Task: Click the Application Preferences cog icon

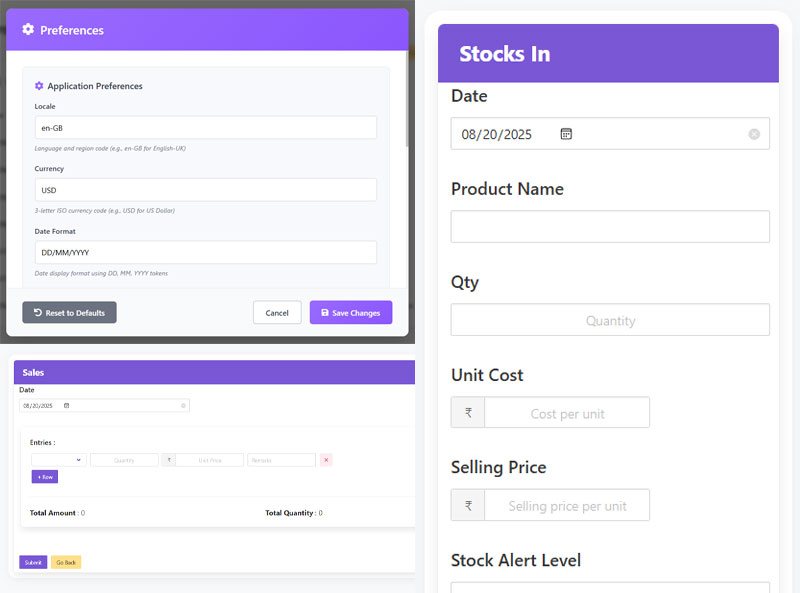Action: pos(39,86)
